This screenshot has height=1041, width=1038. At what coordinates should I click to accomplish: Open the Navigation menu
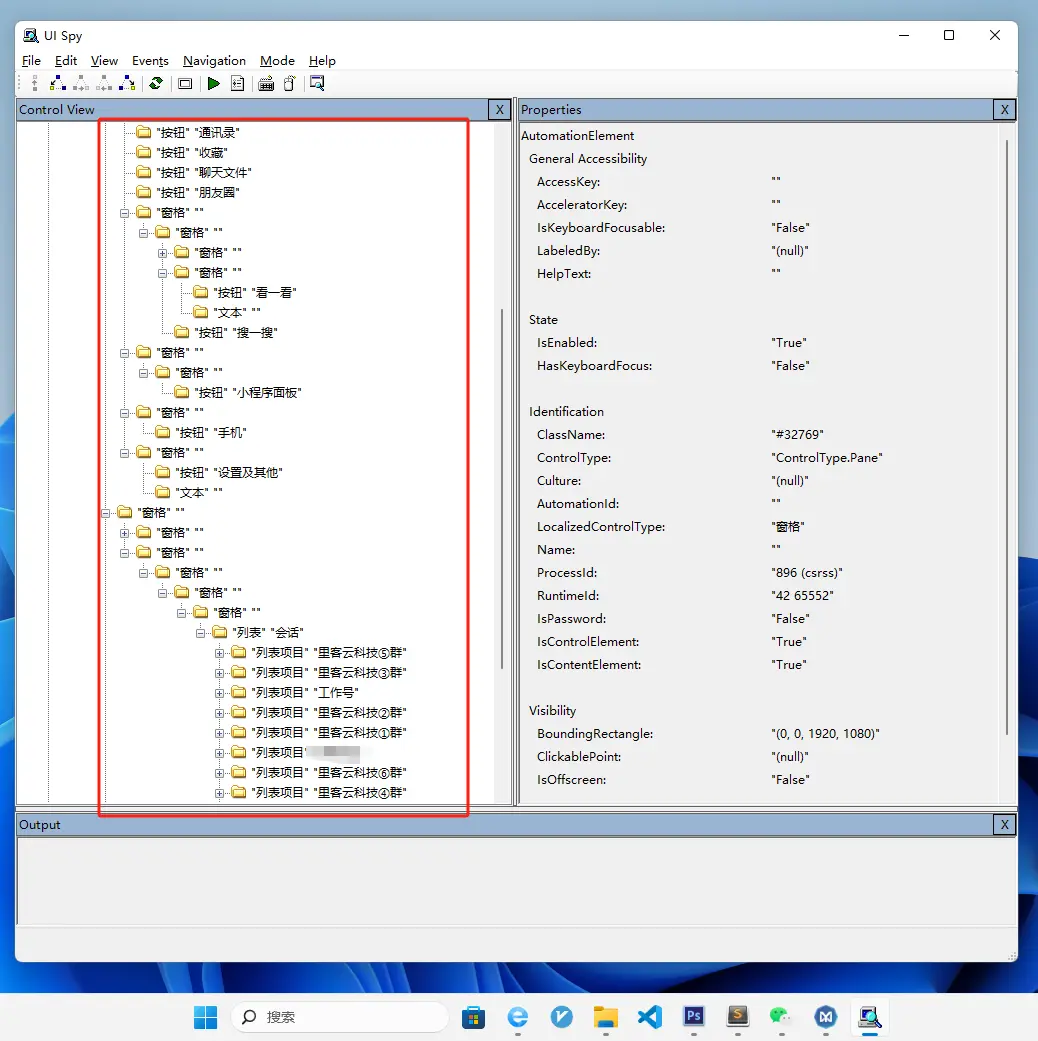[214, 61]
